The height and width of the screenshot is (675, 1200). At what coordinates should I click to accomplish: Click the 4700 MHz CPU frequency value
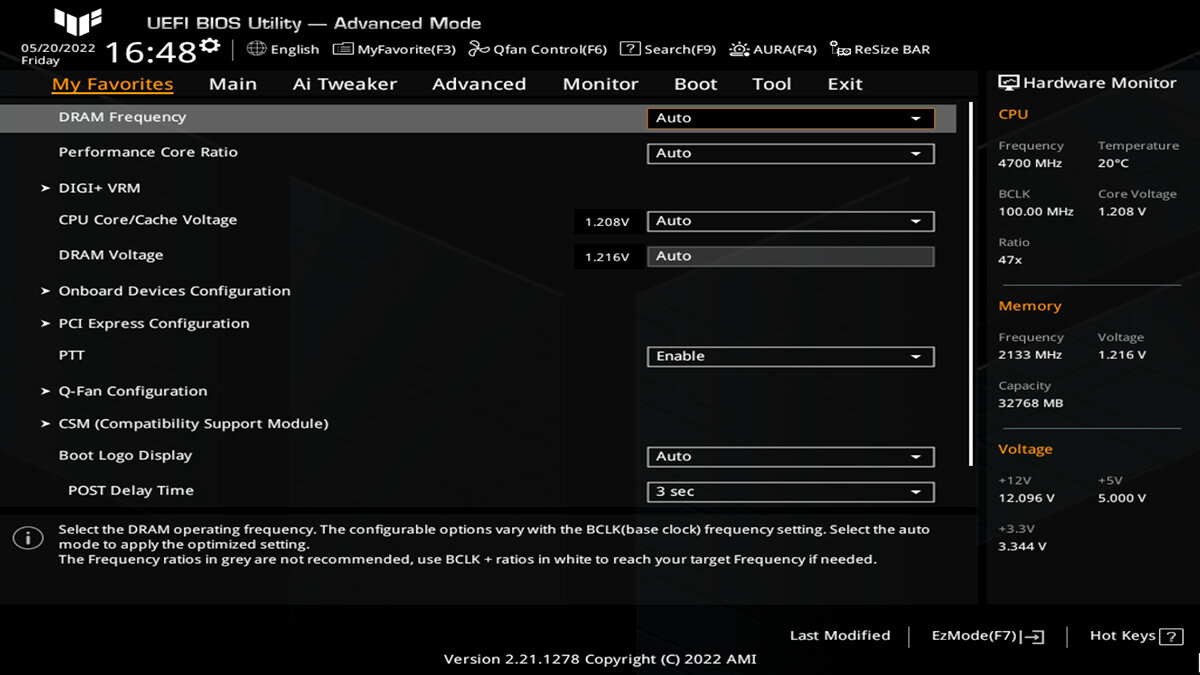pyautogui.click(x=1030, y=163)
